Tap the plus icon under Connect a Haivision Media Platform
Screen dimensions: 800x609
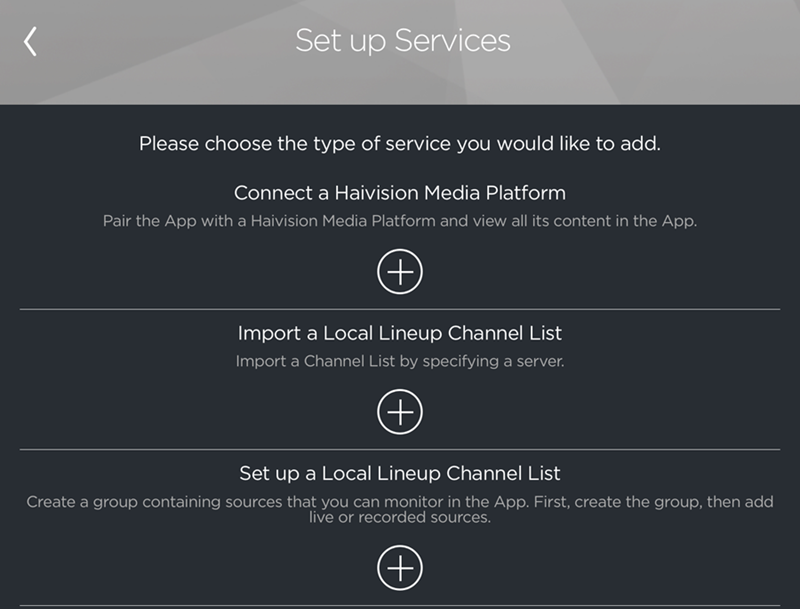click(x=399, y=272)
